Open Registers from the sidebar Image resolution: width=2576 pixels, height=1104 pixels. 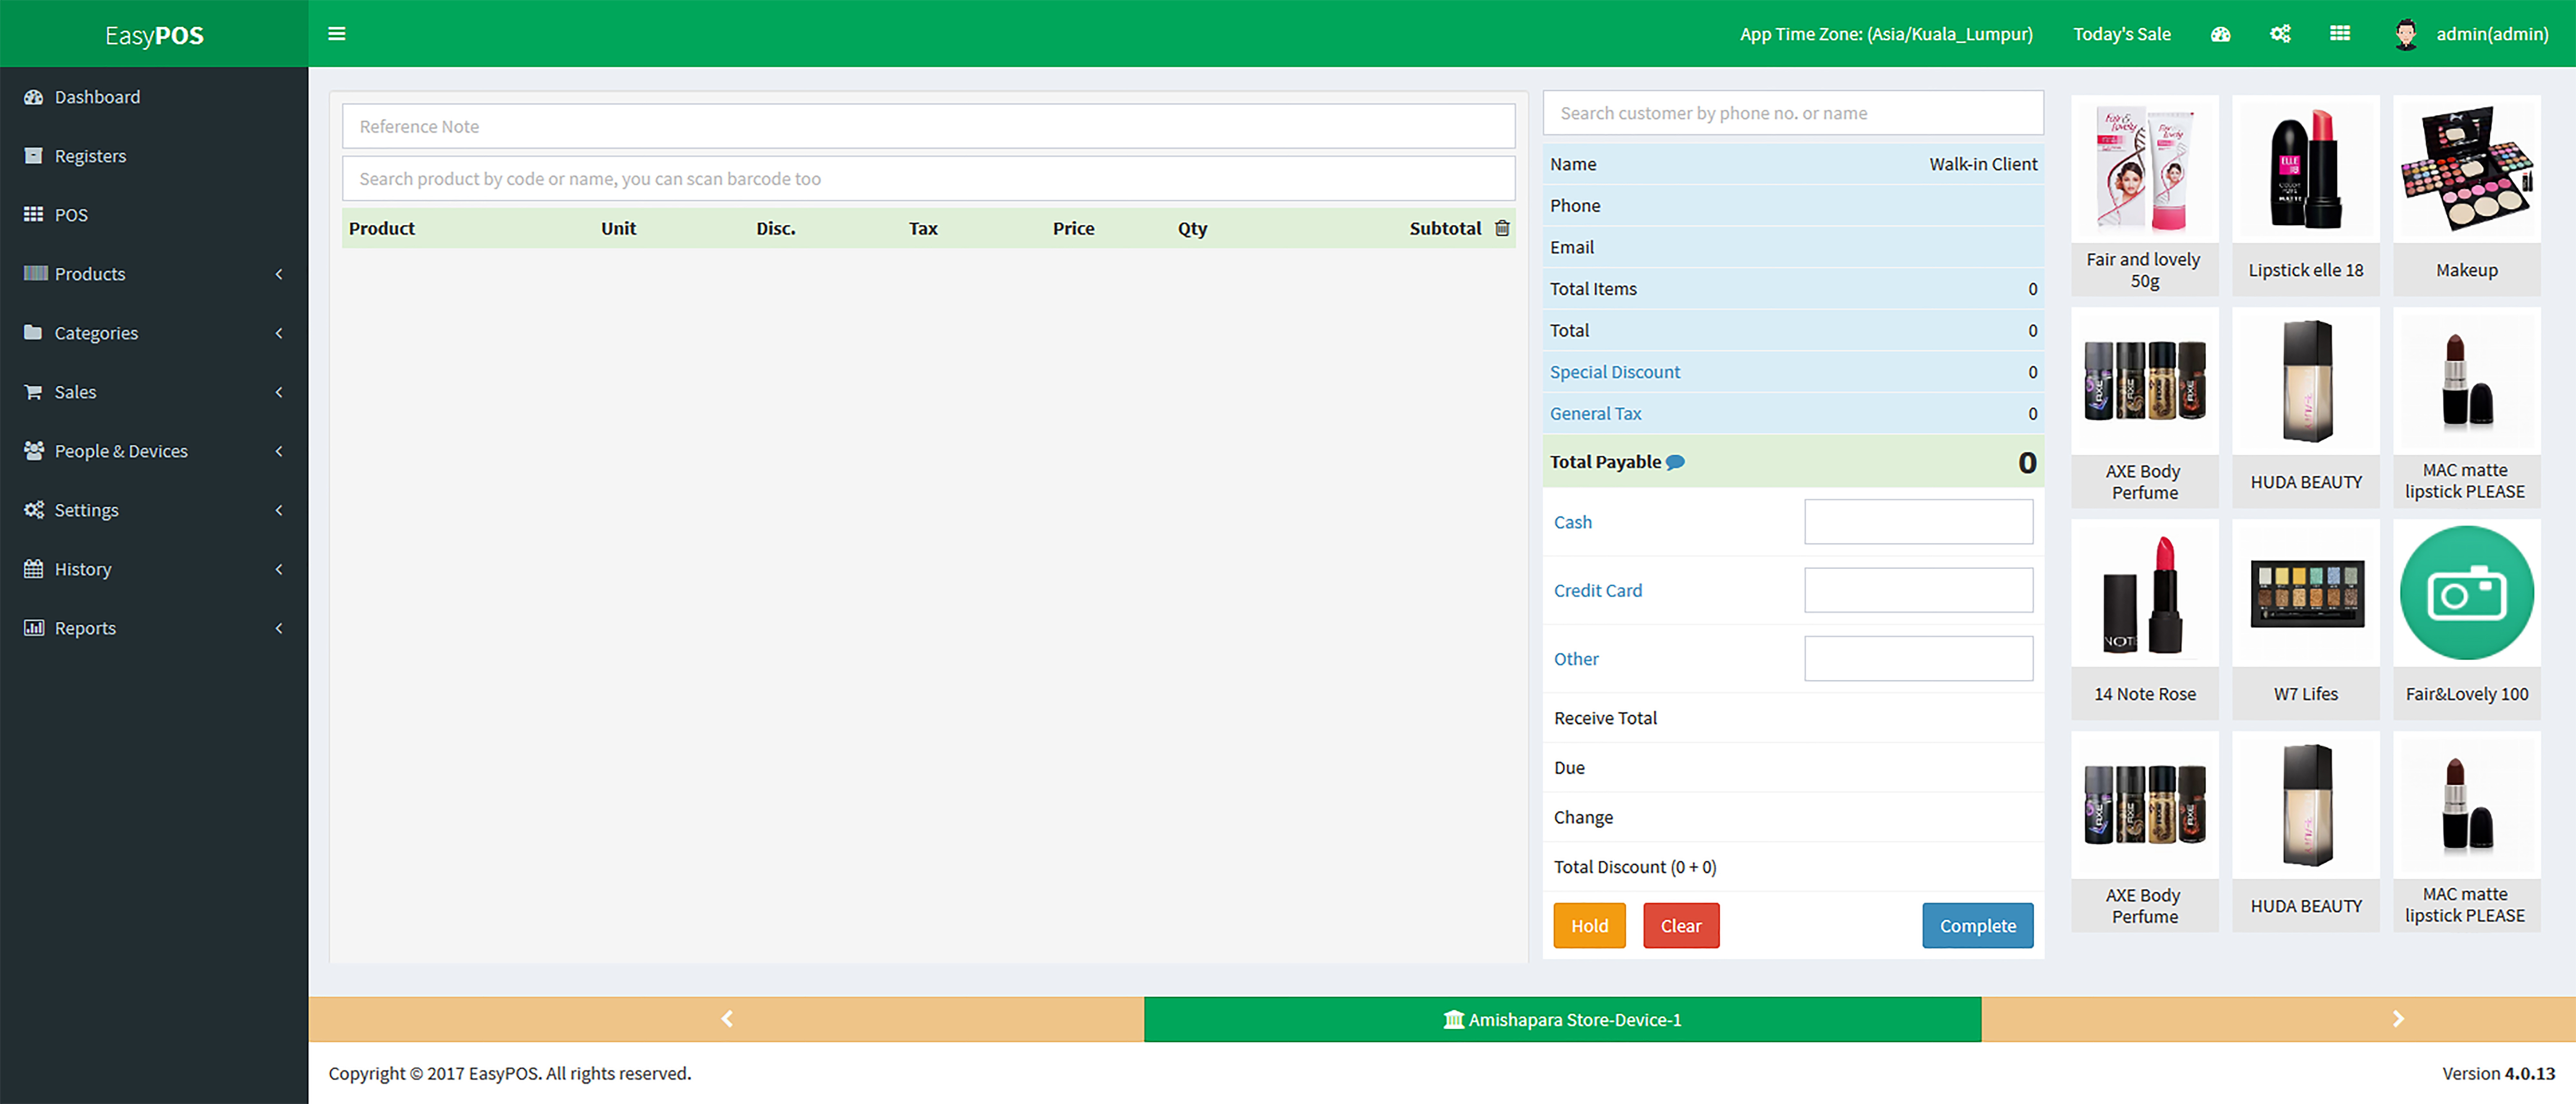tap(90, 156)
